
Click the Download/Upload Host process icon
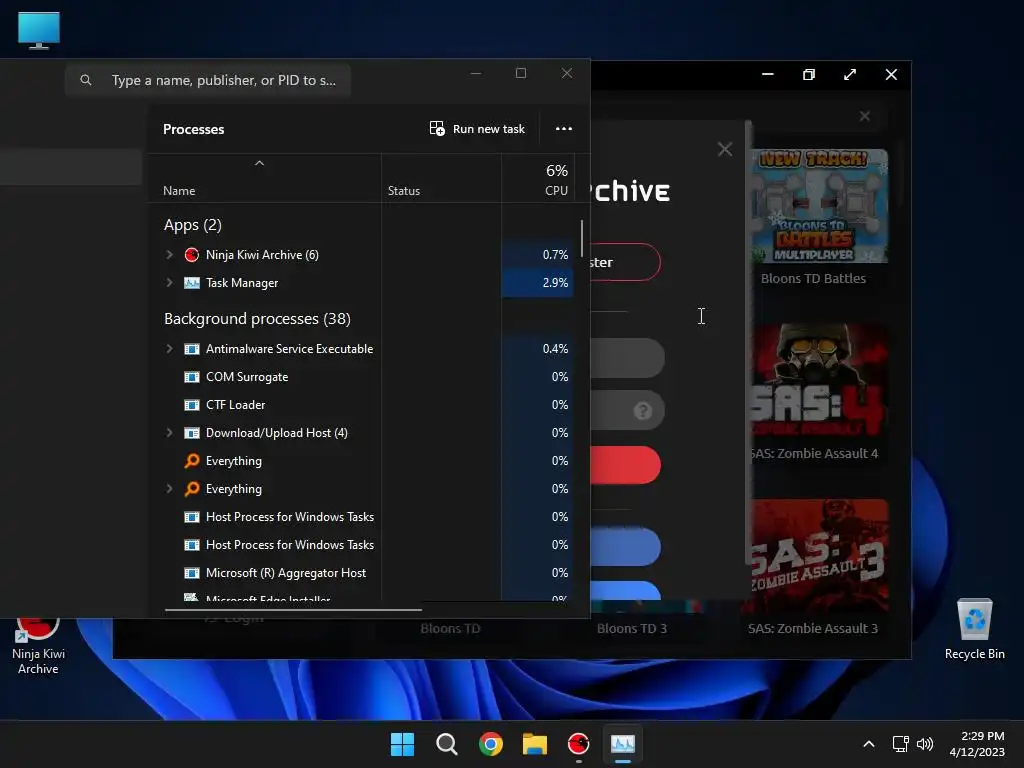[x=191, y=433]
